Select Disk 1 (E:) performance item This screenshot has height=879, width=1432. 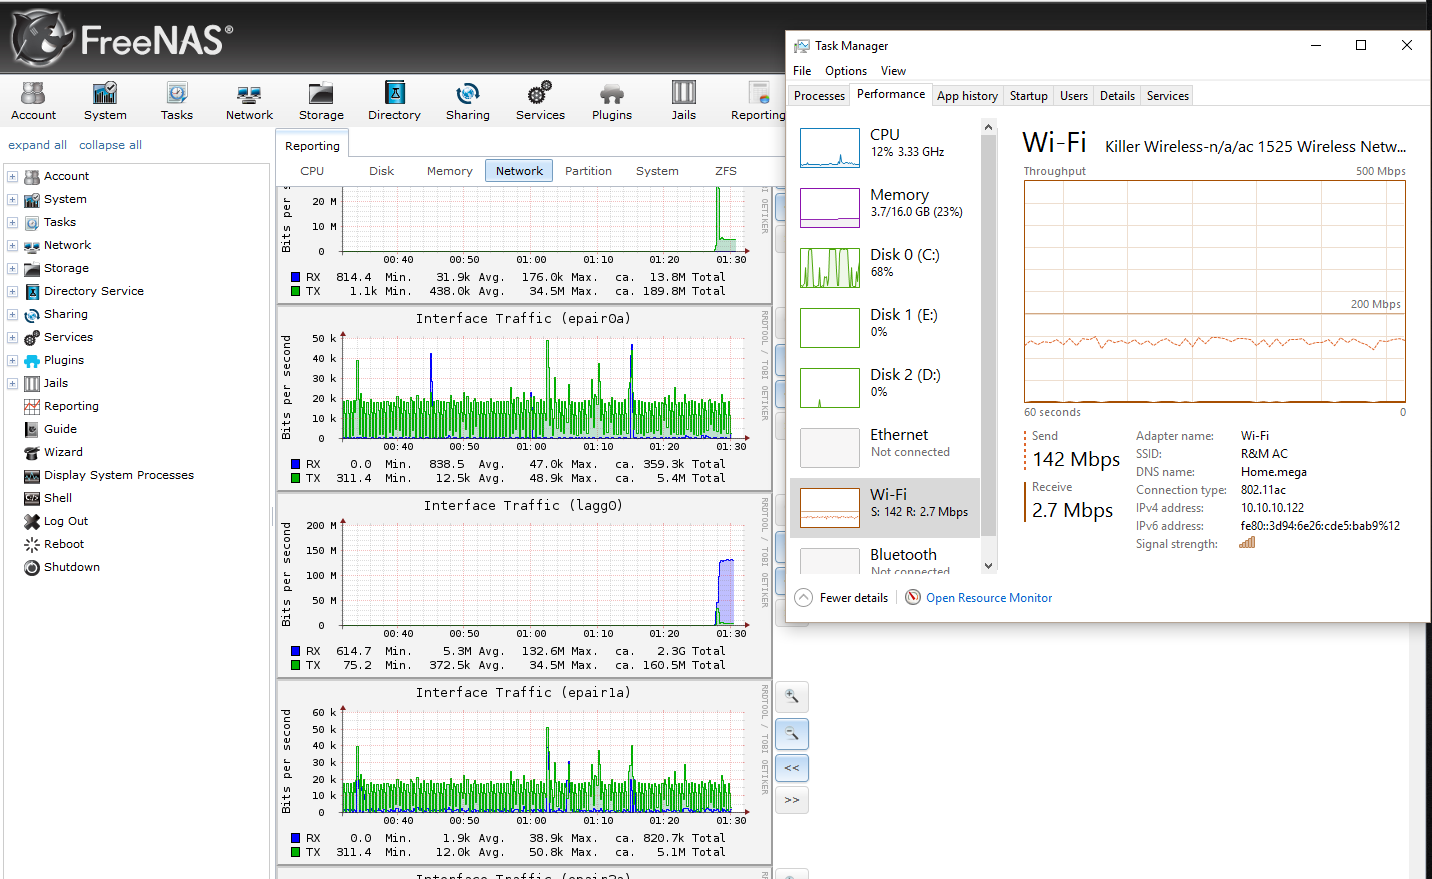(885, 327)
